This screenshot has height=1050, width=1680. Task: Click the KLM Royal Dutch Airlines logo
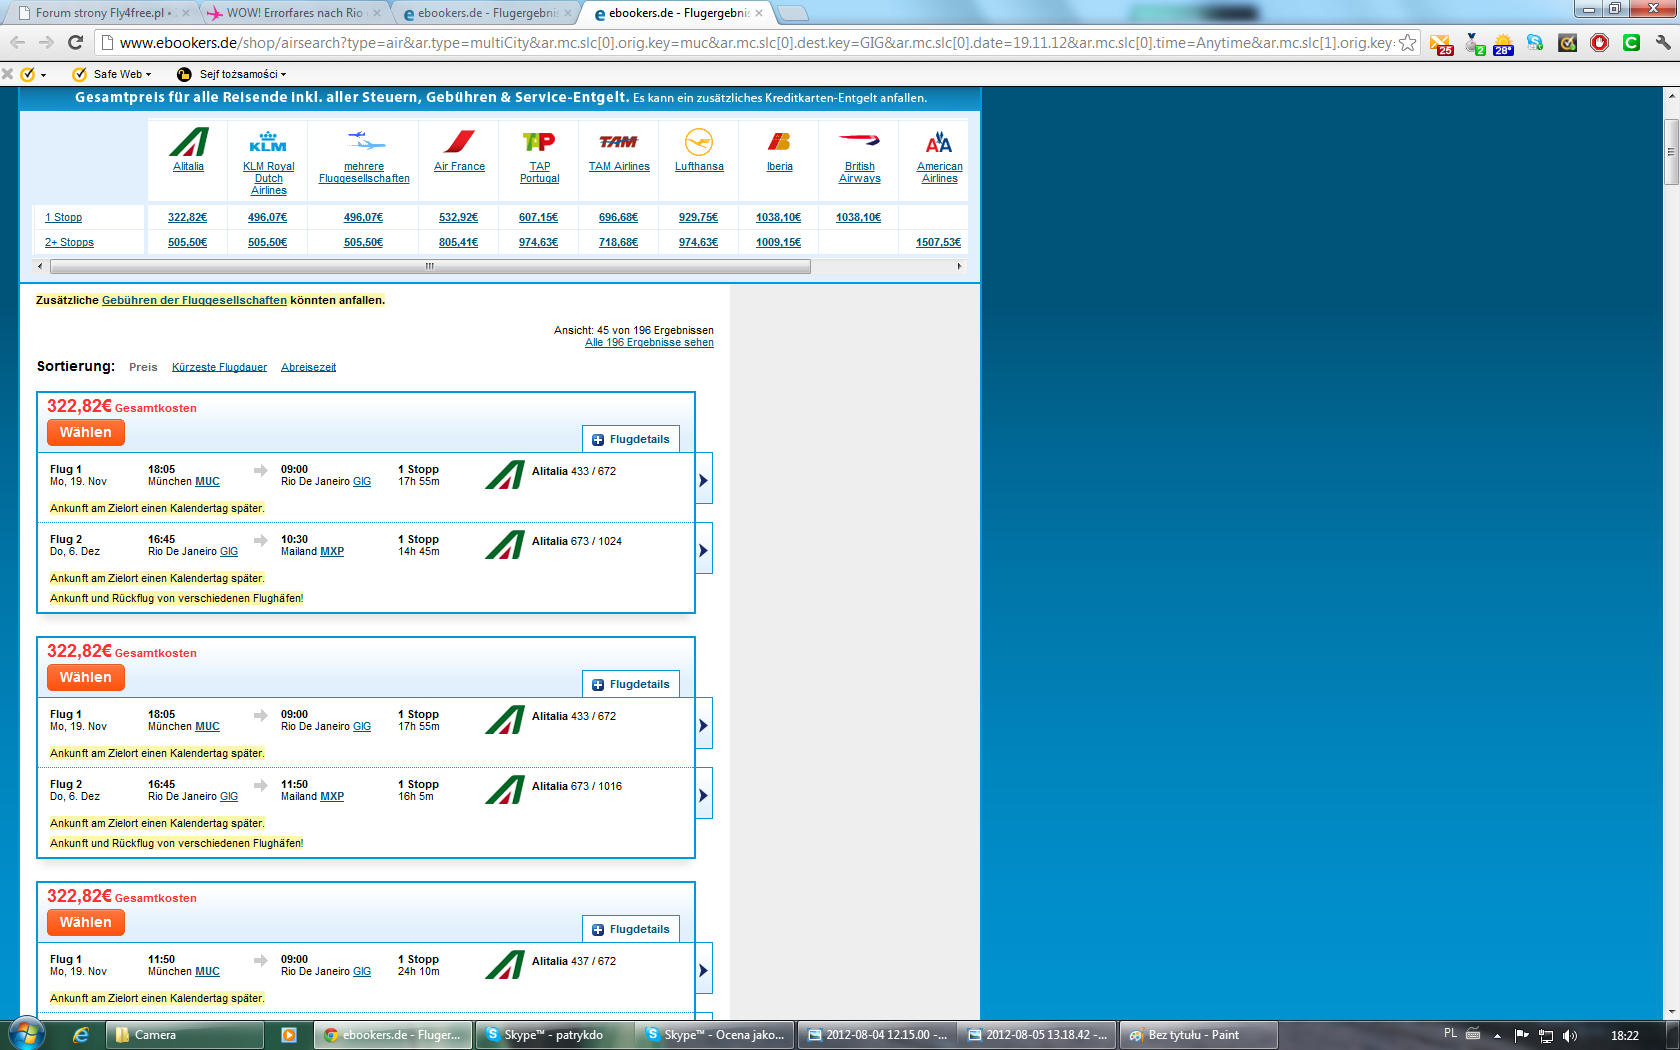pos(268,142)
